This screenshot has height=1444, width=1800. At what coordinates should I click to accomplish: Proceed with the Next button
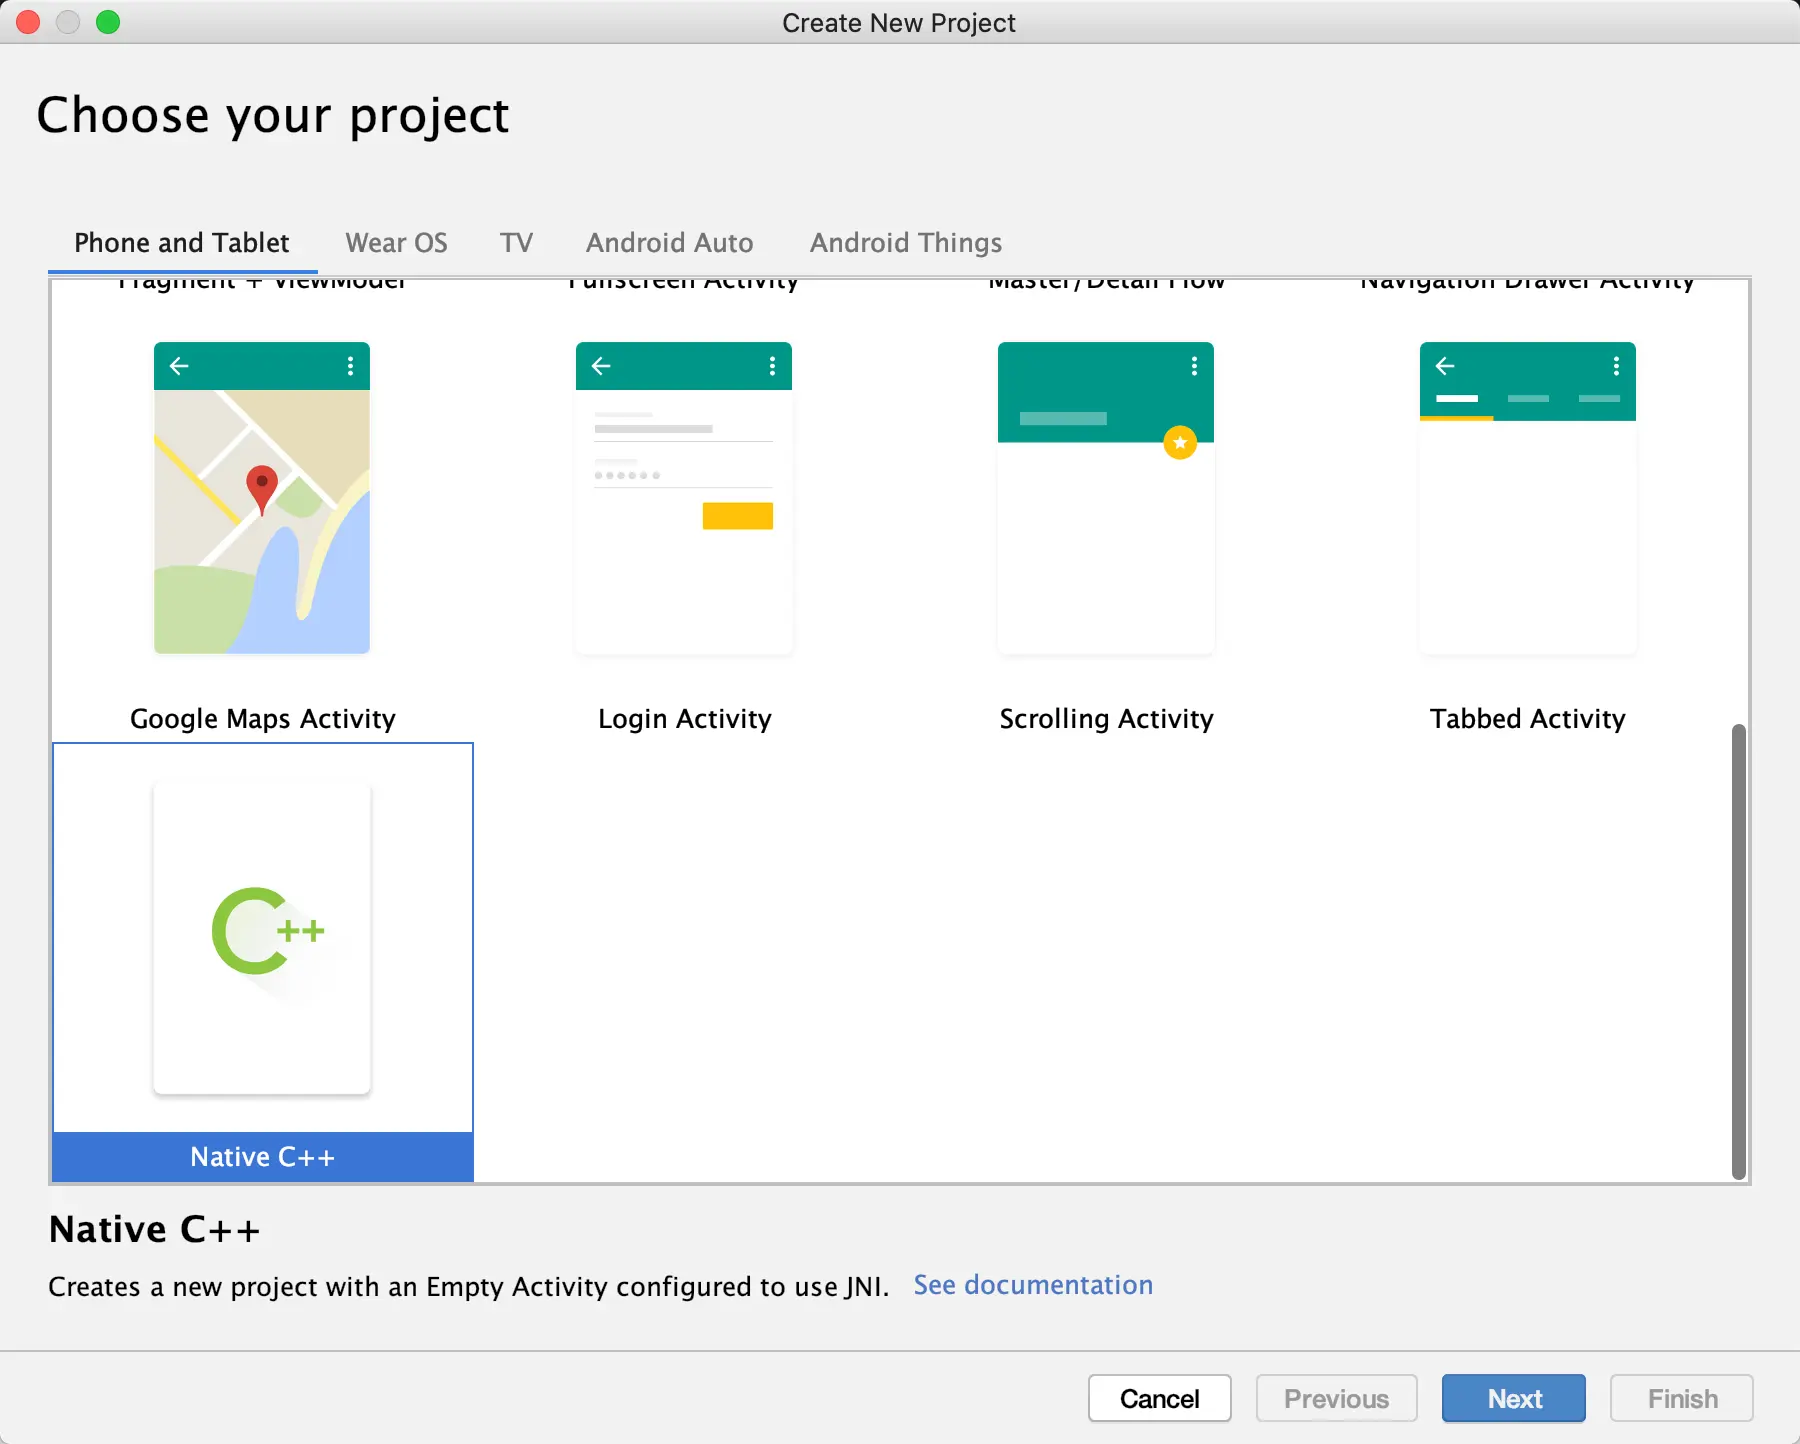pos(1514,1398)
